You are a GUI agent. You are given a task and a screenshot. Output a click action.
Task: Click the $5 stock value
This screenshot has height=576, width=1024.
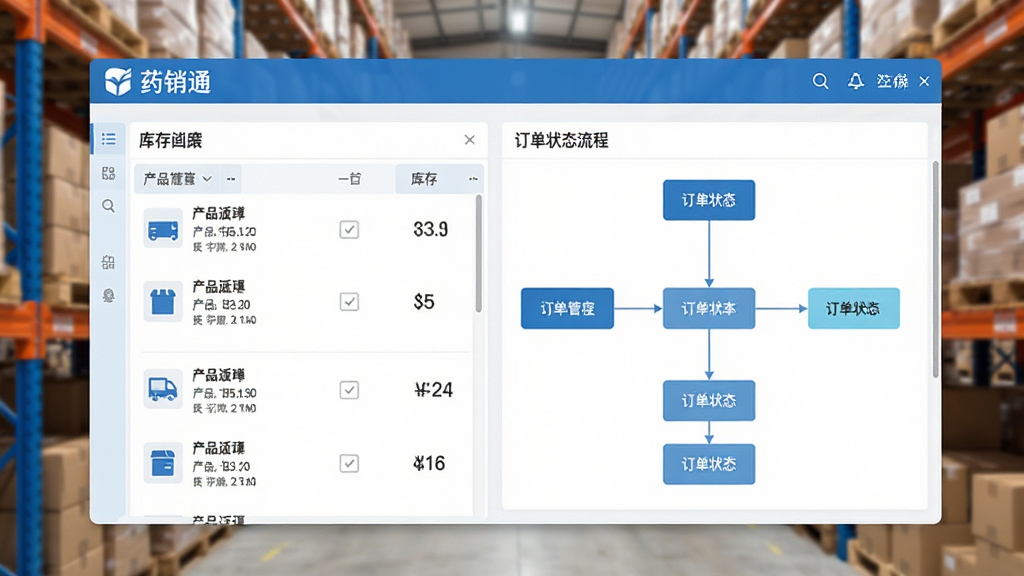click(x=424, y=302)
